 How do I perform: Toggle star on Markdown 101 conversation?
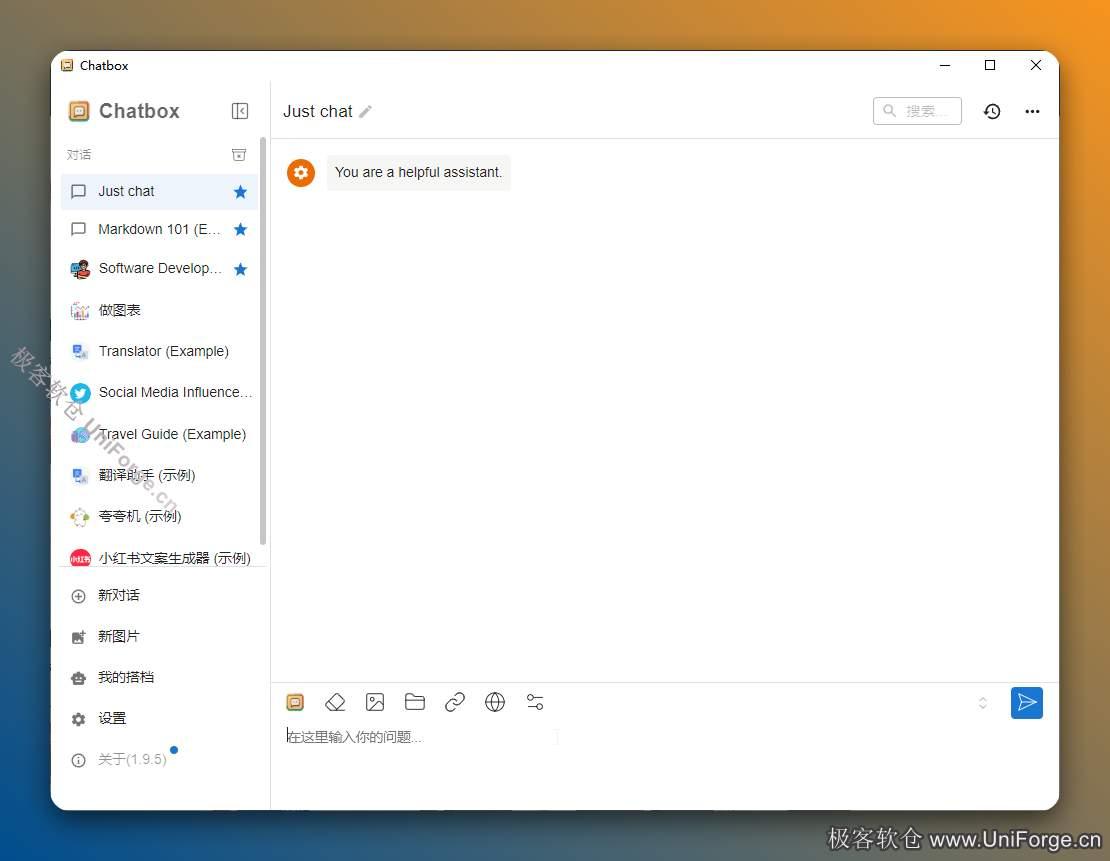[241, 229]
